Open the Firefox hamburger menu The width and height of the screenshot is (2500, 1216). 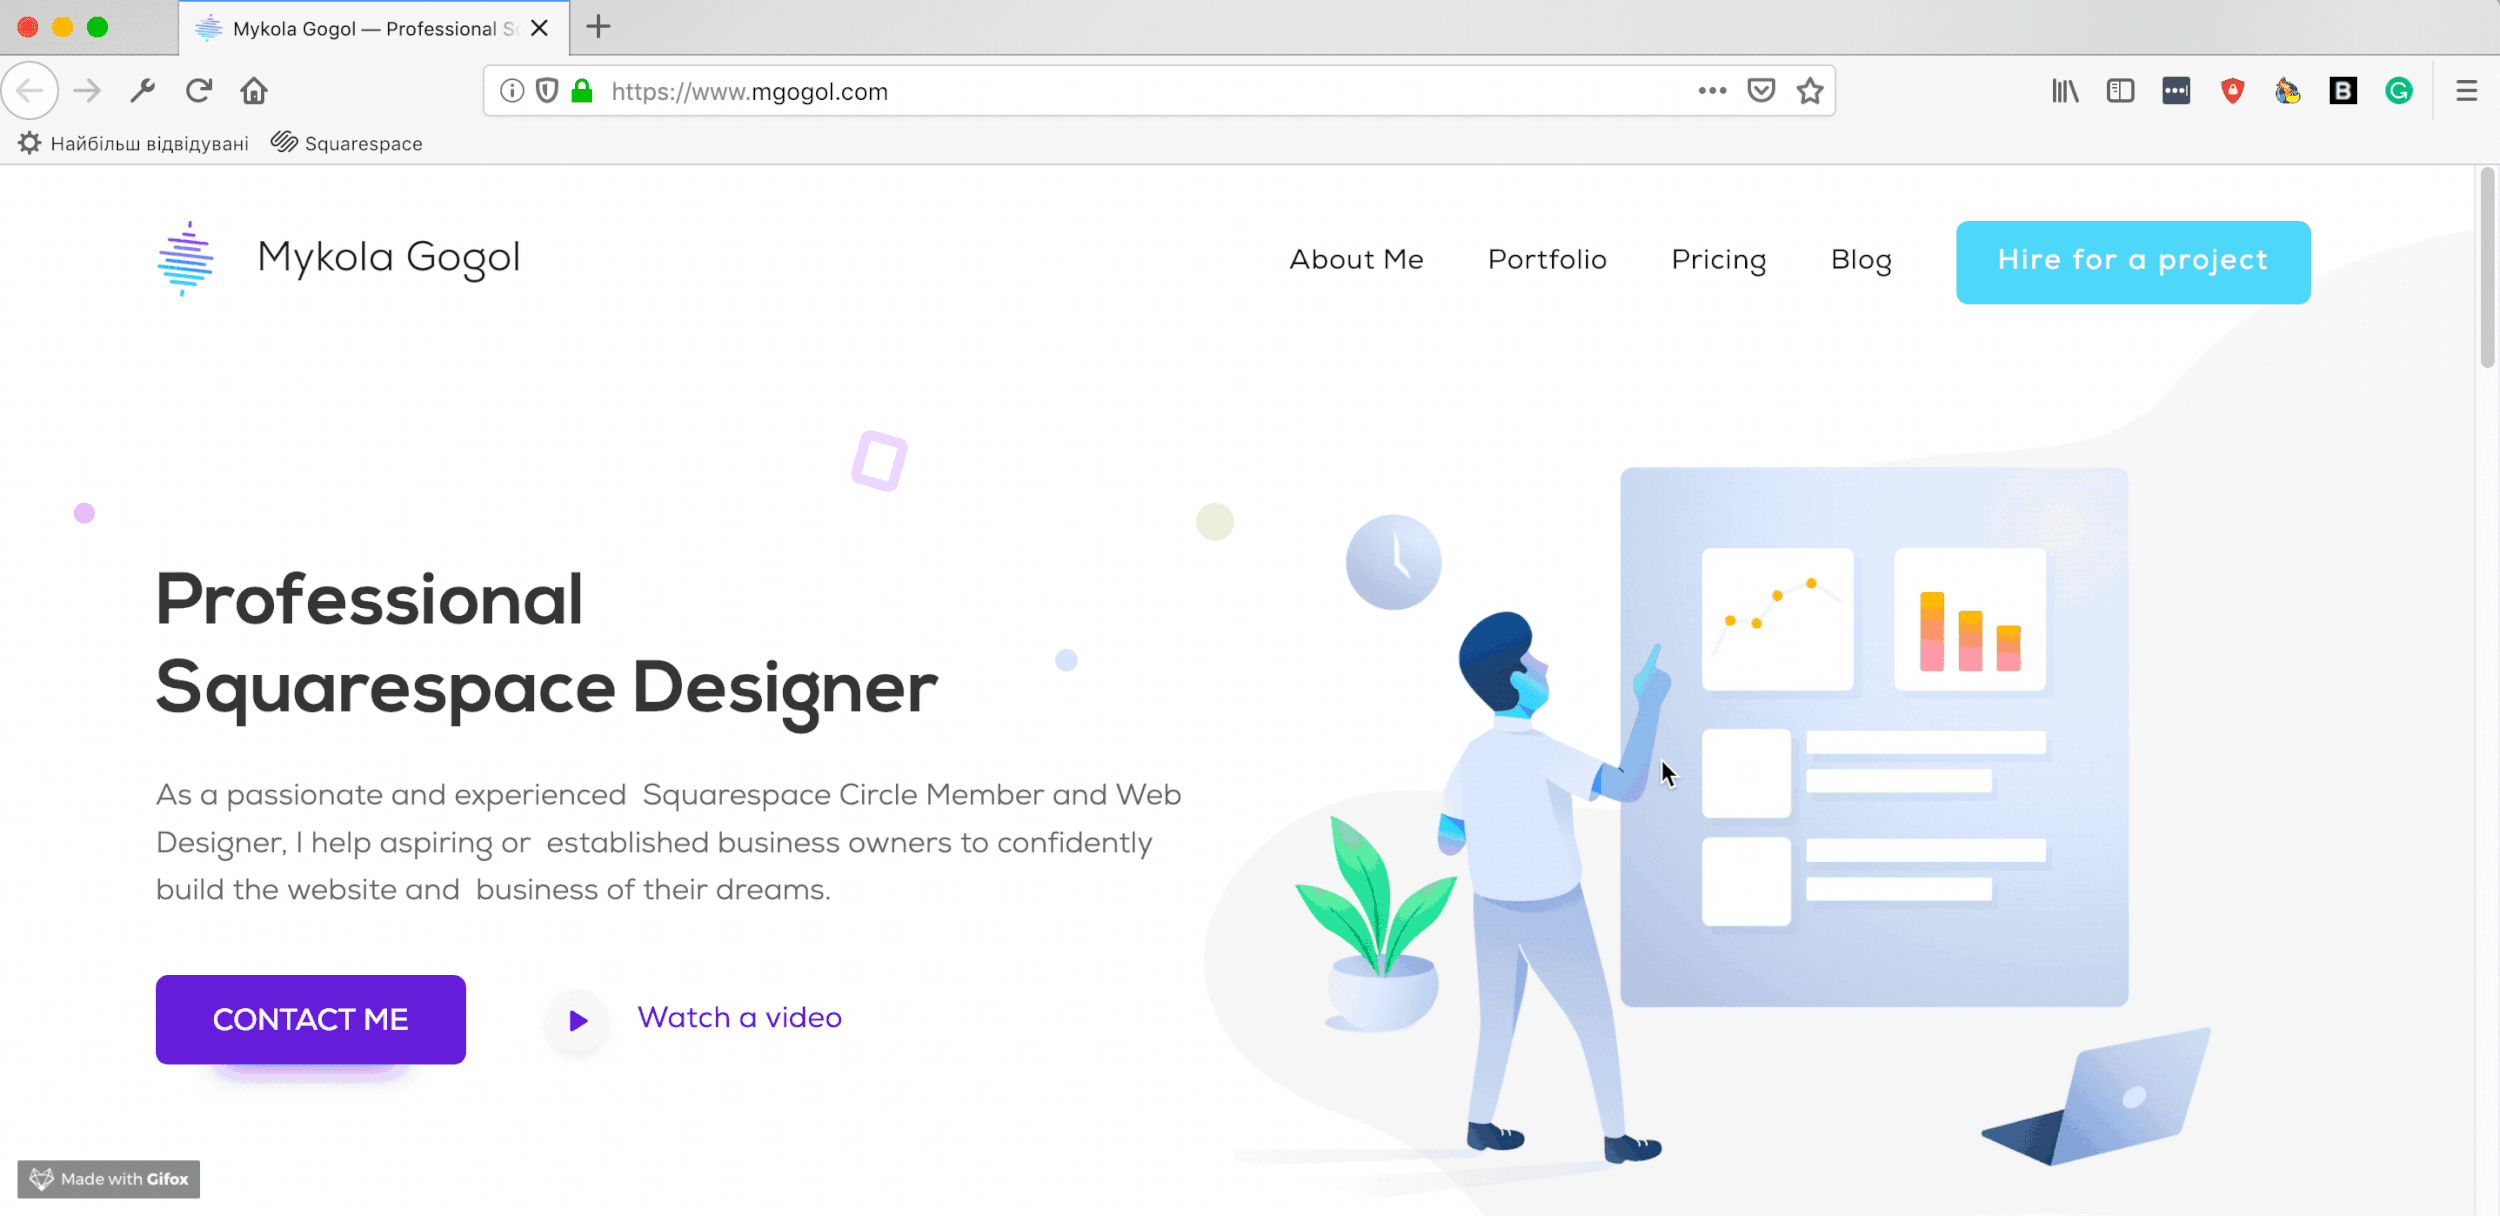coord(2467,91)
